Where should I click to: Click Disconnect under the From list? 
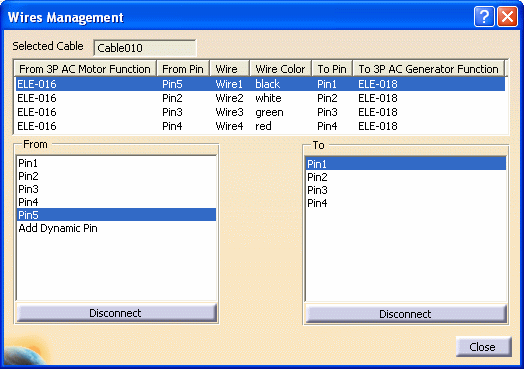point(116,313)
